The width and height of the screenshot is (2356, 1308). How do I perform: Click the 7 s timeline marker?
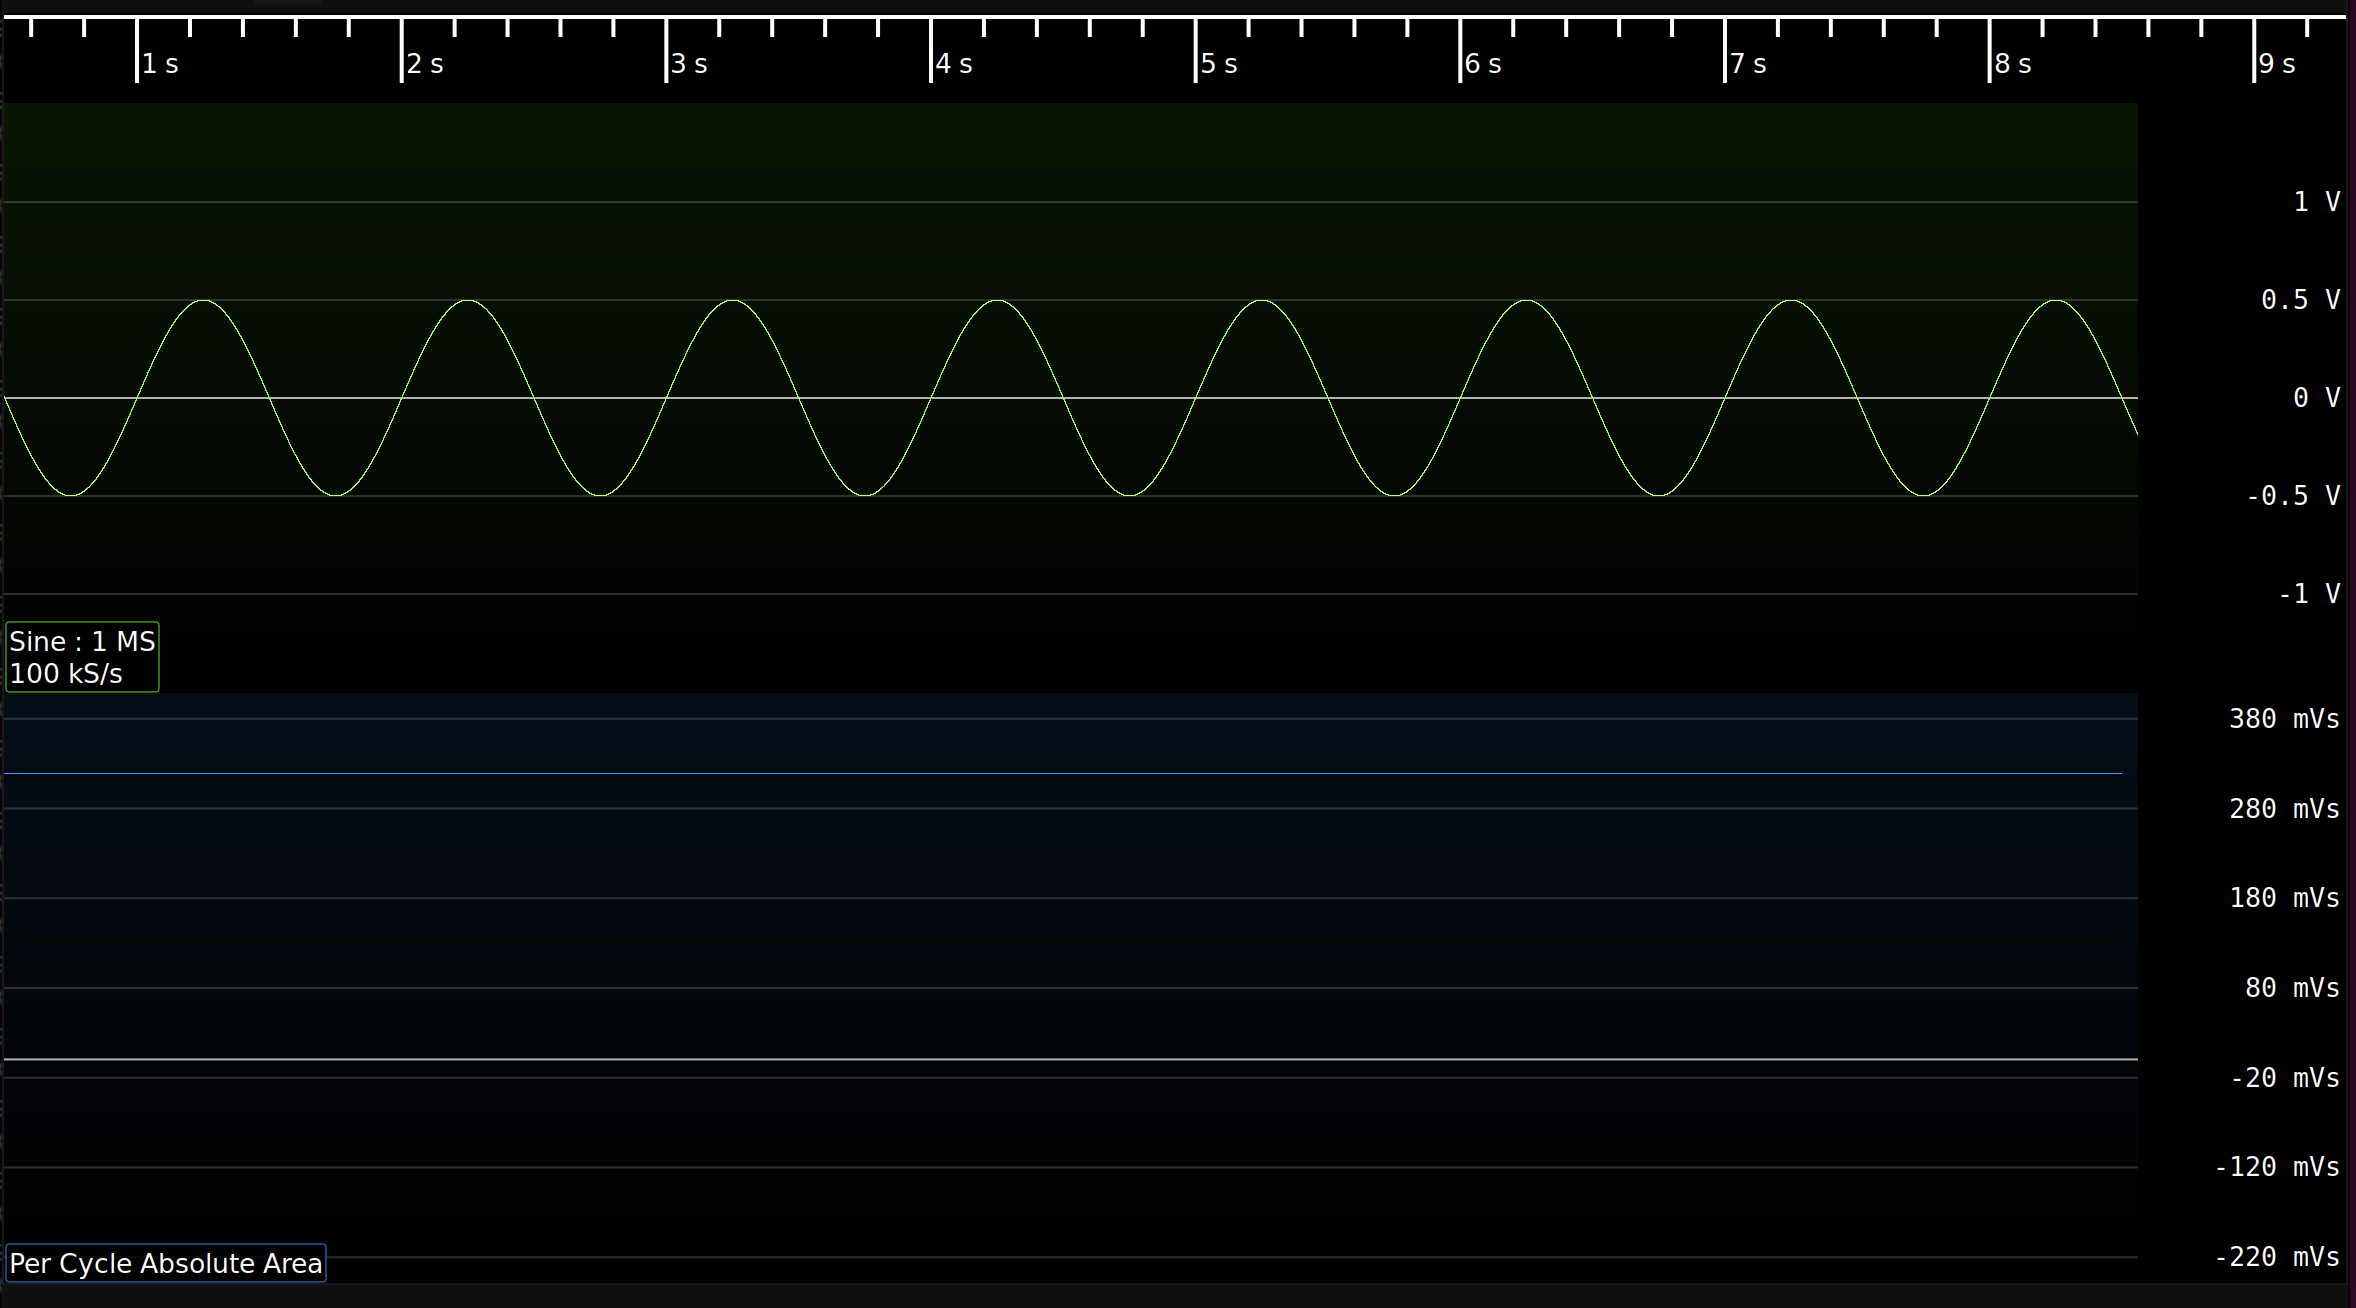point(1748,64)
